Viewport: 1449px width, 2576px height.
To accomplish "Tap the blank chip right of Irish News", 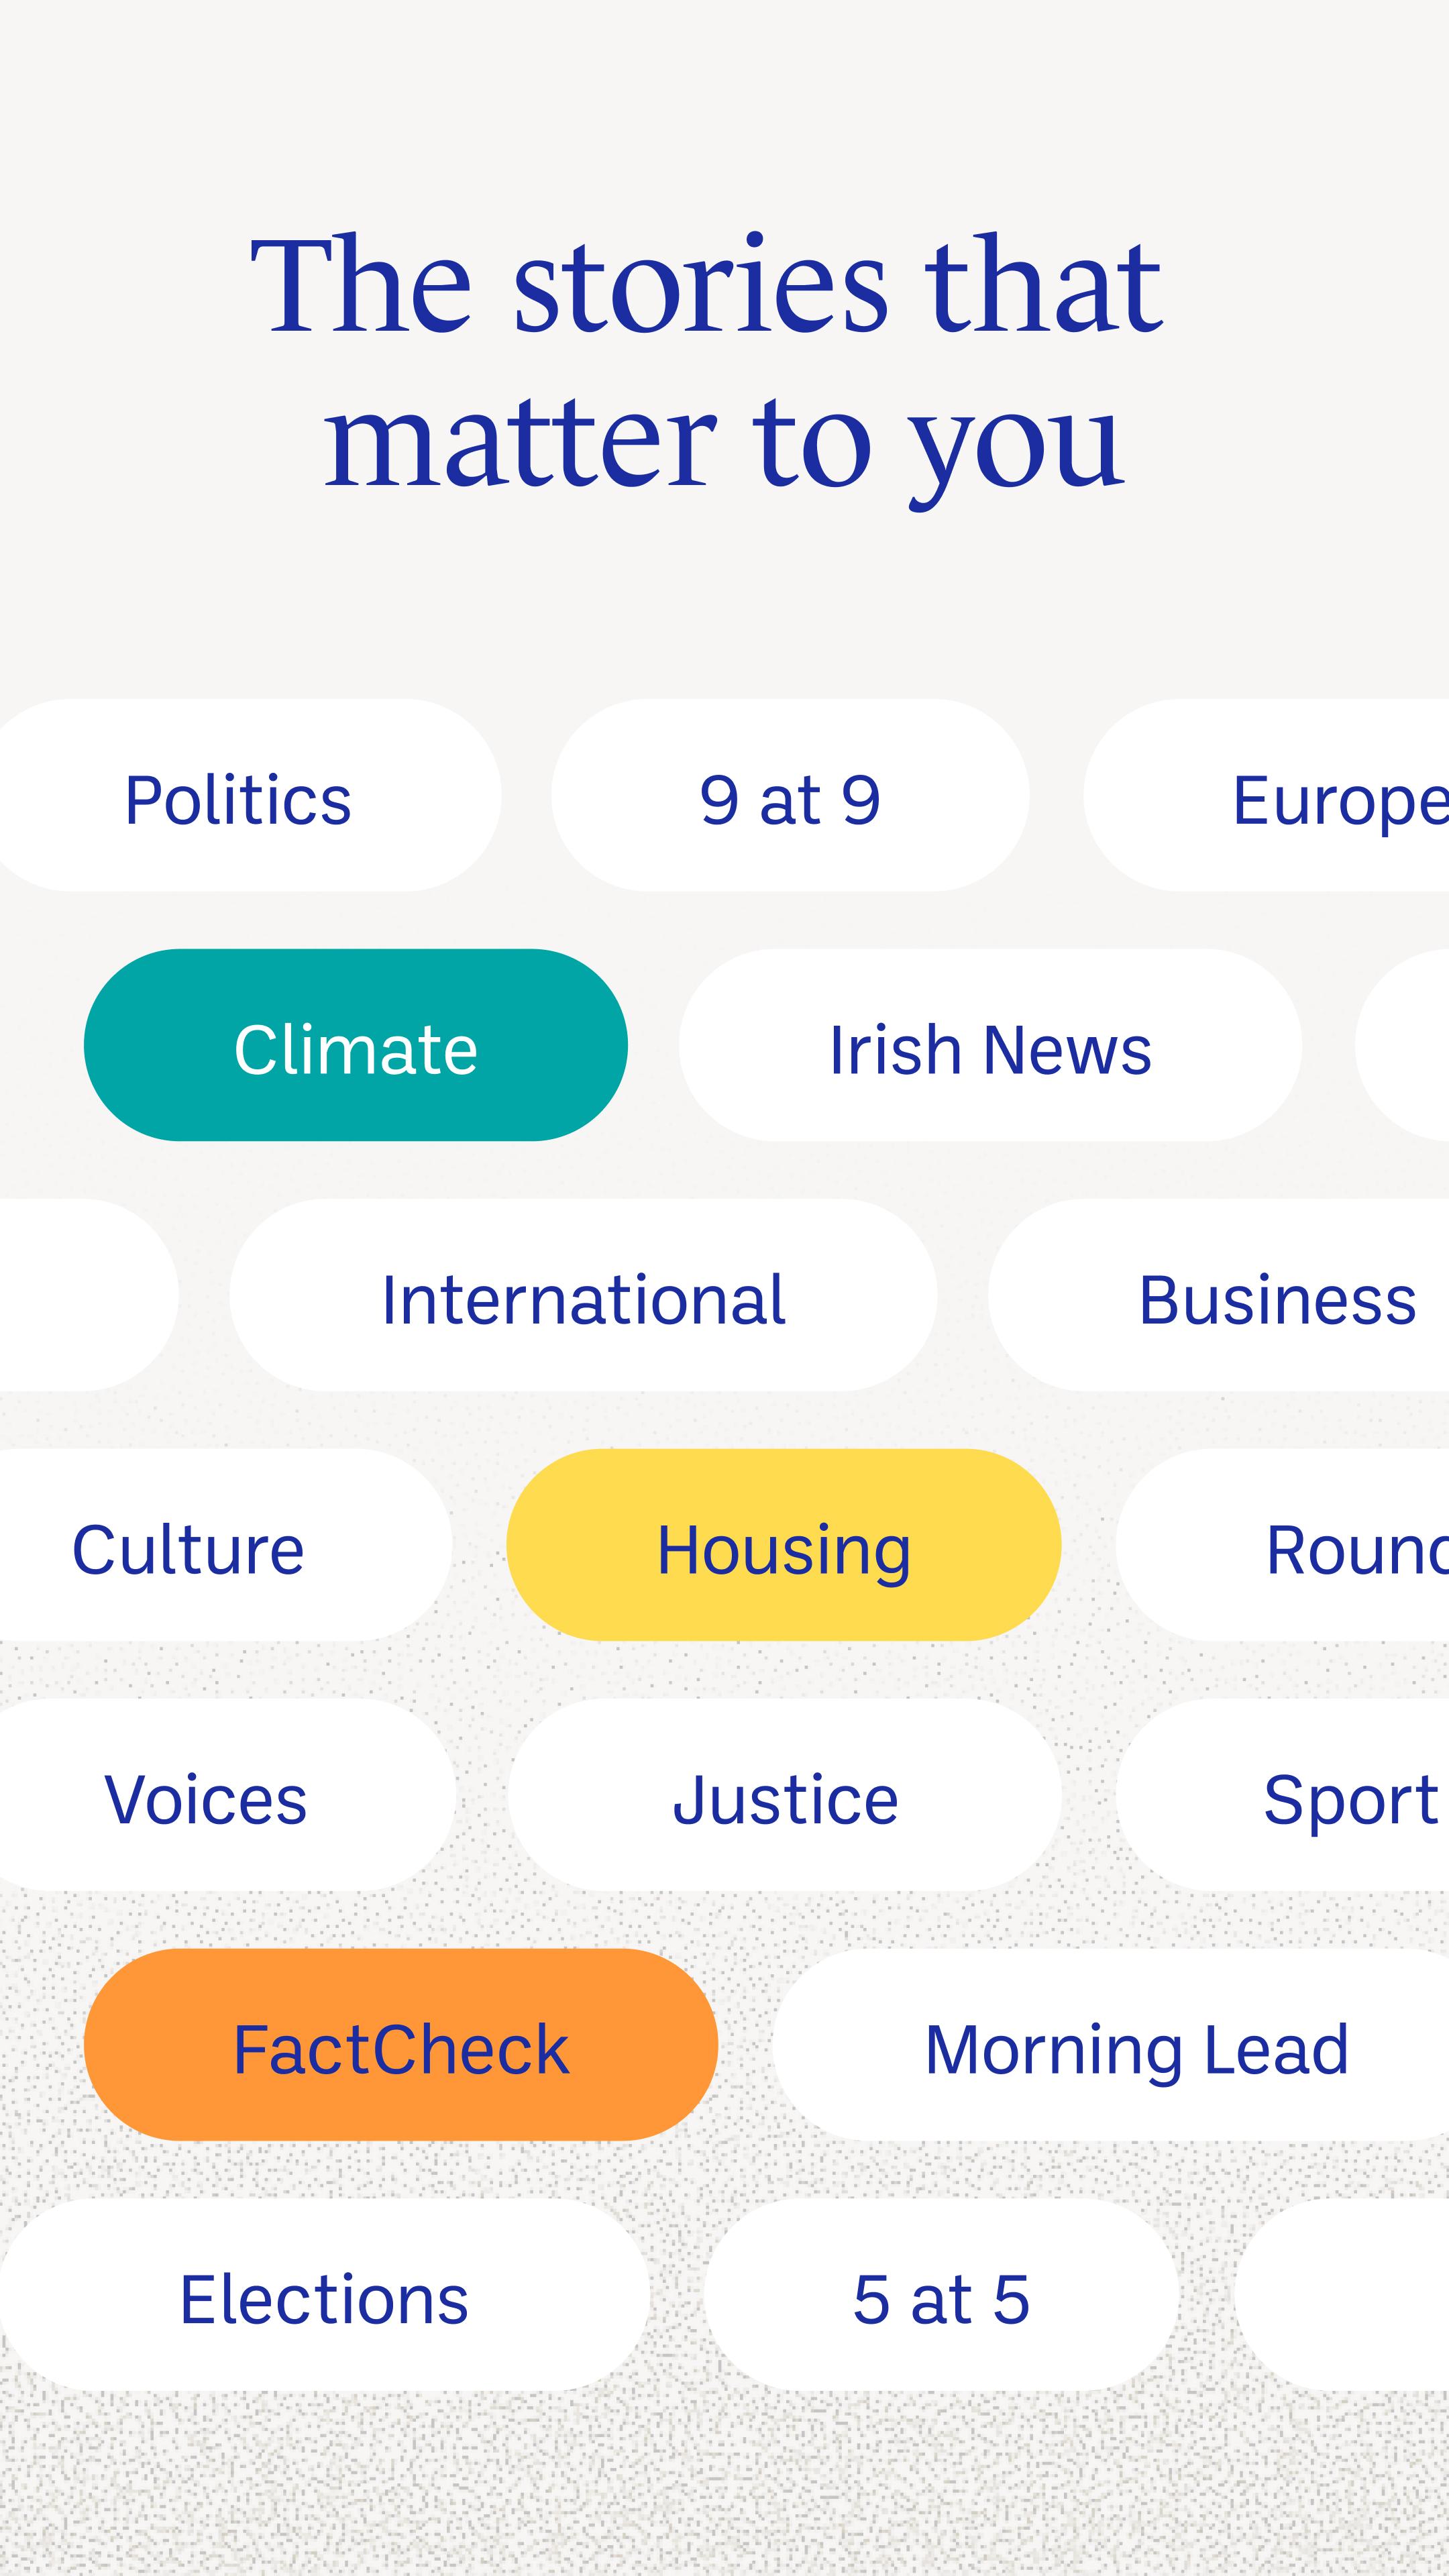I will pos(1402,1045).
